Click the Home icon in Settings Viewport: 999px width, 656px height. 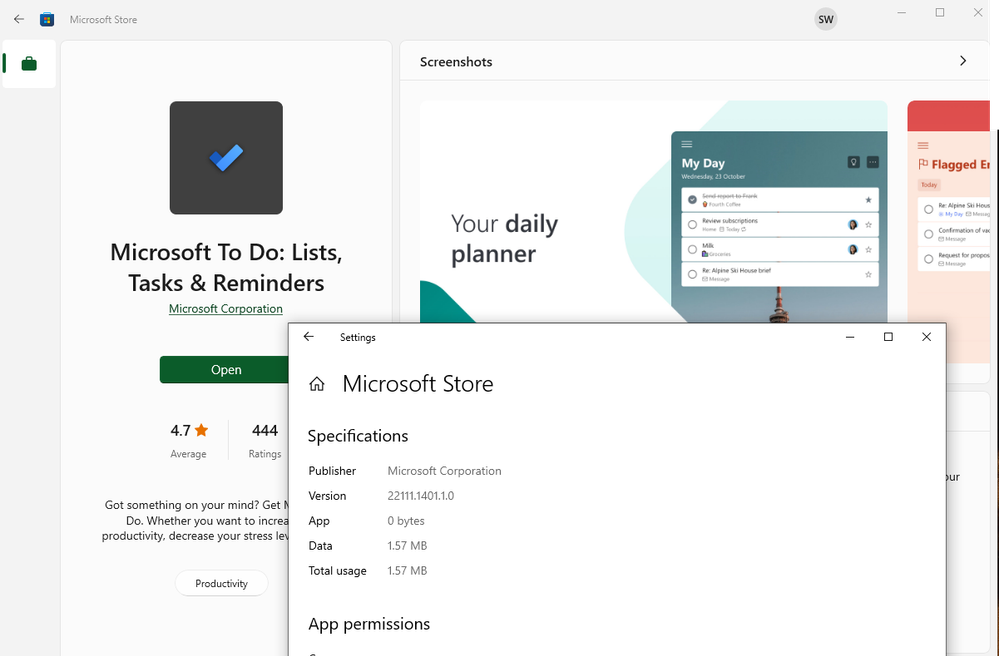[x=317, y=384]
